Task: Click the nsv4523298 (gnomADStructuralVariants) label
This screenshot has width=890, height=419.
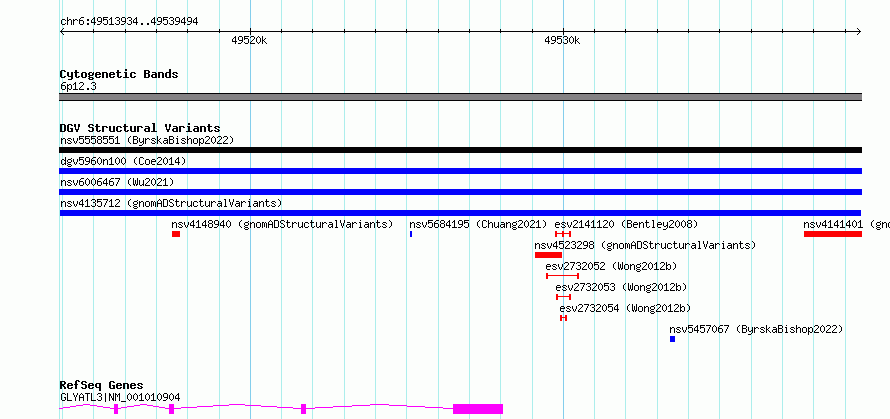Action: coord(645,245)
